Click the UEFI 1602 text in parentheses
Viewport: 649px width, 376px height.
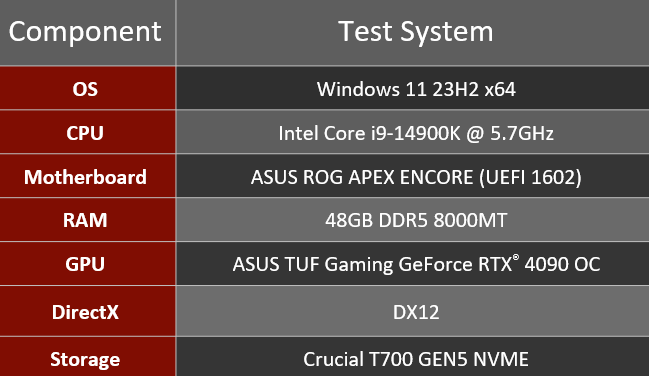coord(531,178)
